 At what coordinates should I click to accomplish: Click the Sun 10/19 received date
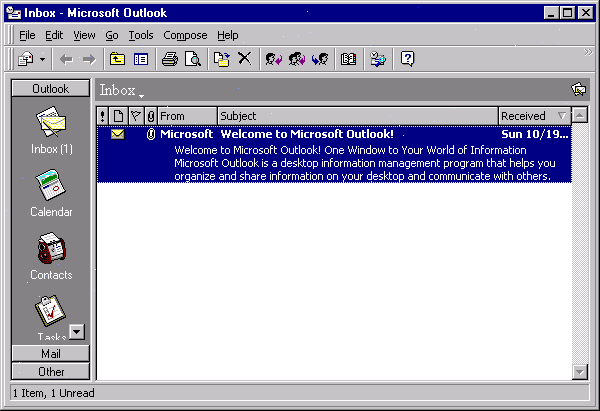[x=535, y=134]
